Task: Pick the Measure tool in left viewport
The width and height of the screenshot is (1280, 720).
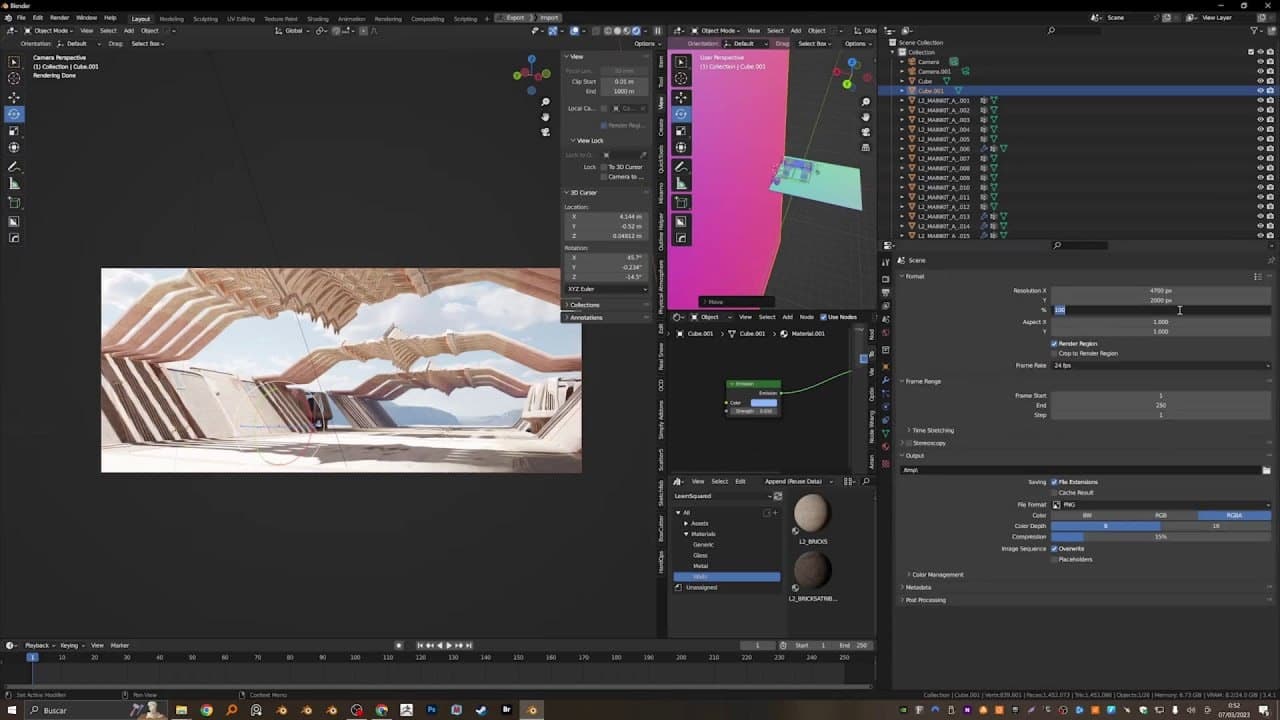Action: pos(14,184)
